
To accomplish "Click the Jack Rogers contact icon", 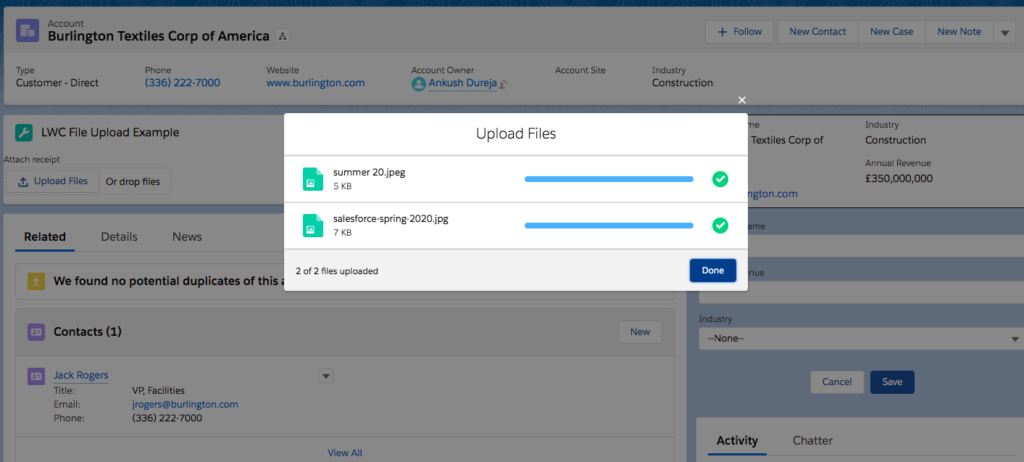I will [36, 376].
